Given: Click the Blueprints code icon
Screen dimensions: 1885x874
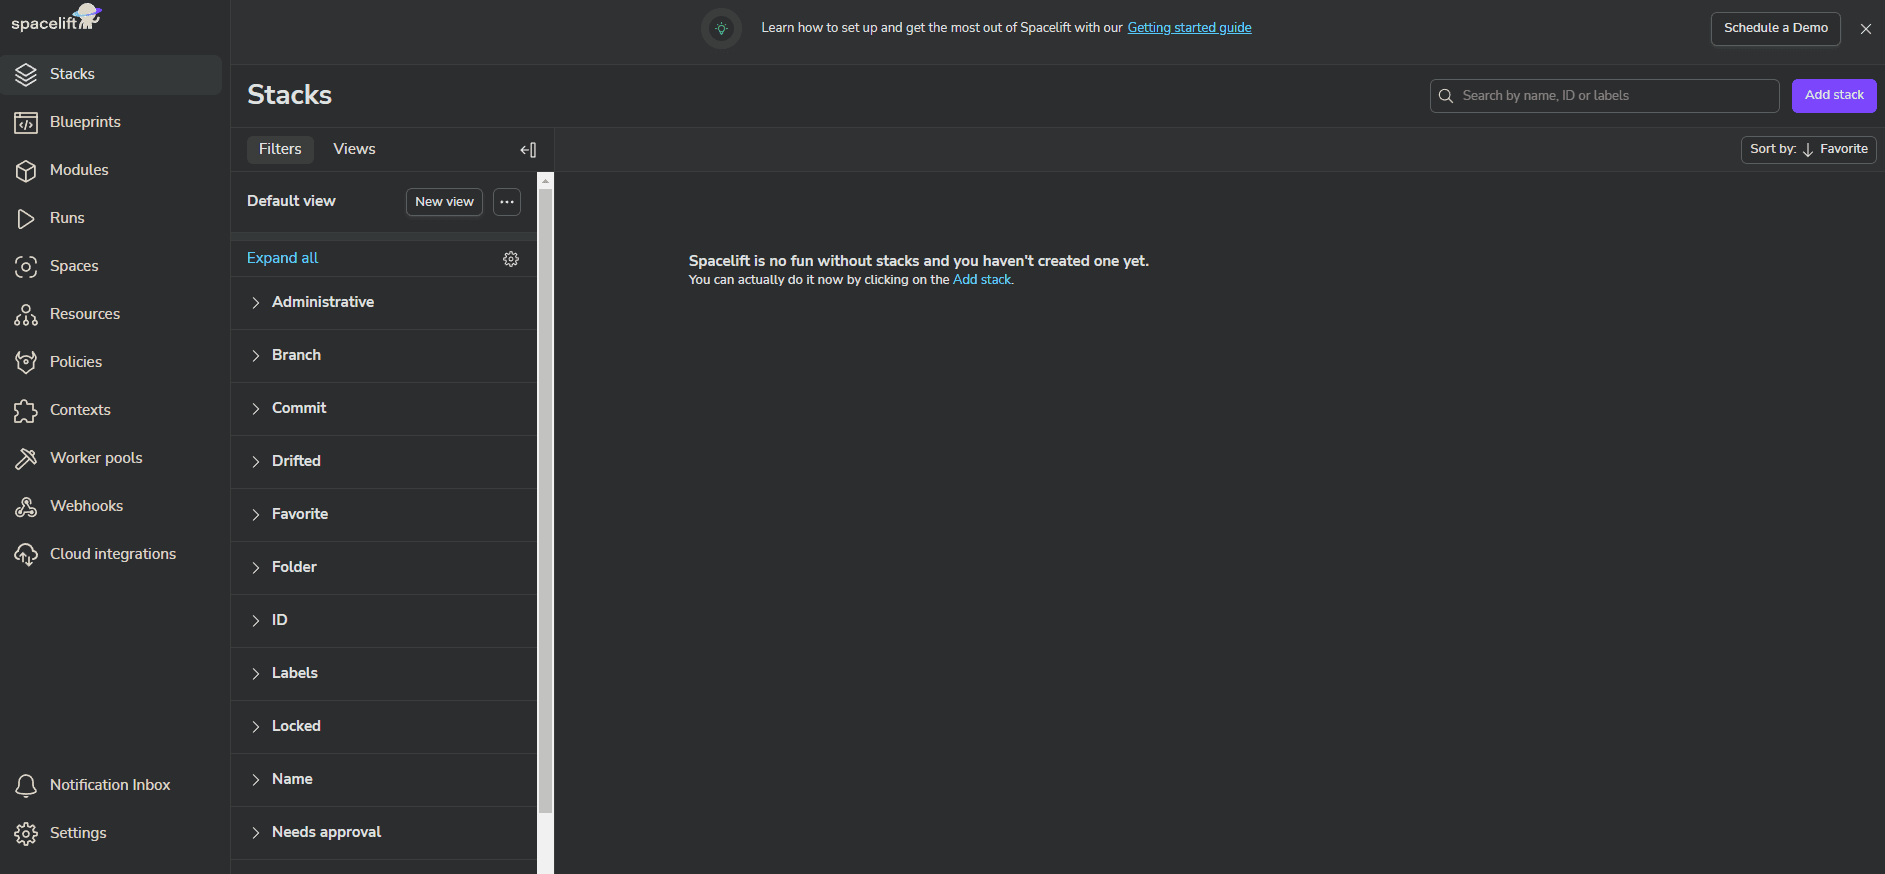Looking at the screenshot, I should point(26,122).
